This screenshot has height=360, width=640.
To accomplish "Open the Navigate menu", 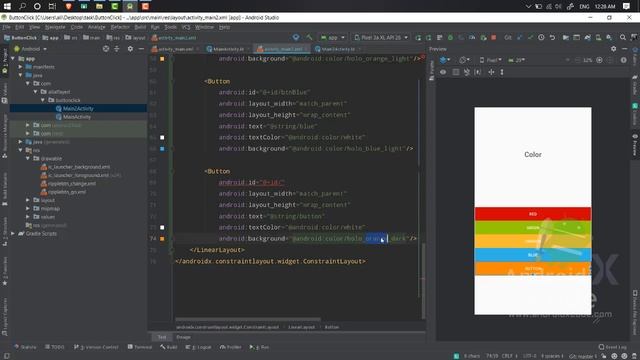I will 55,27.
